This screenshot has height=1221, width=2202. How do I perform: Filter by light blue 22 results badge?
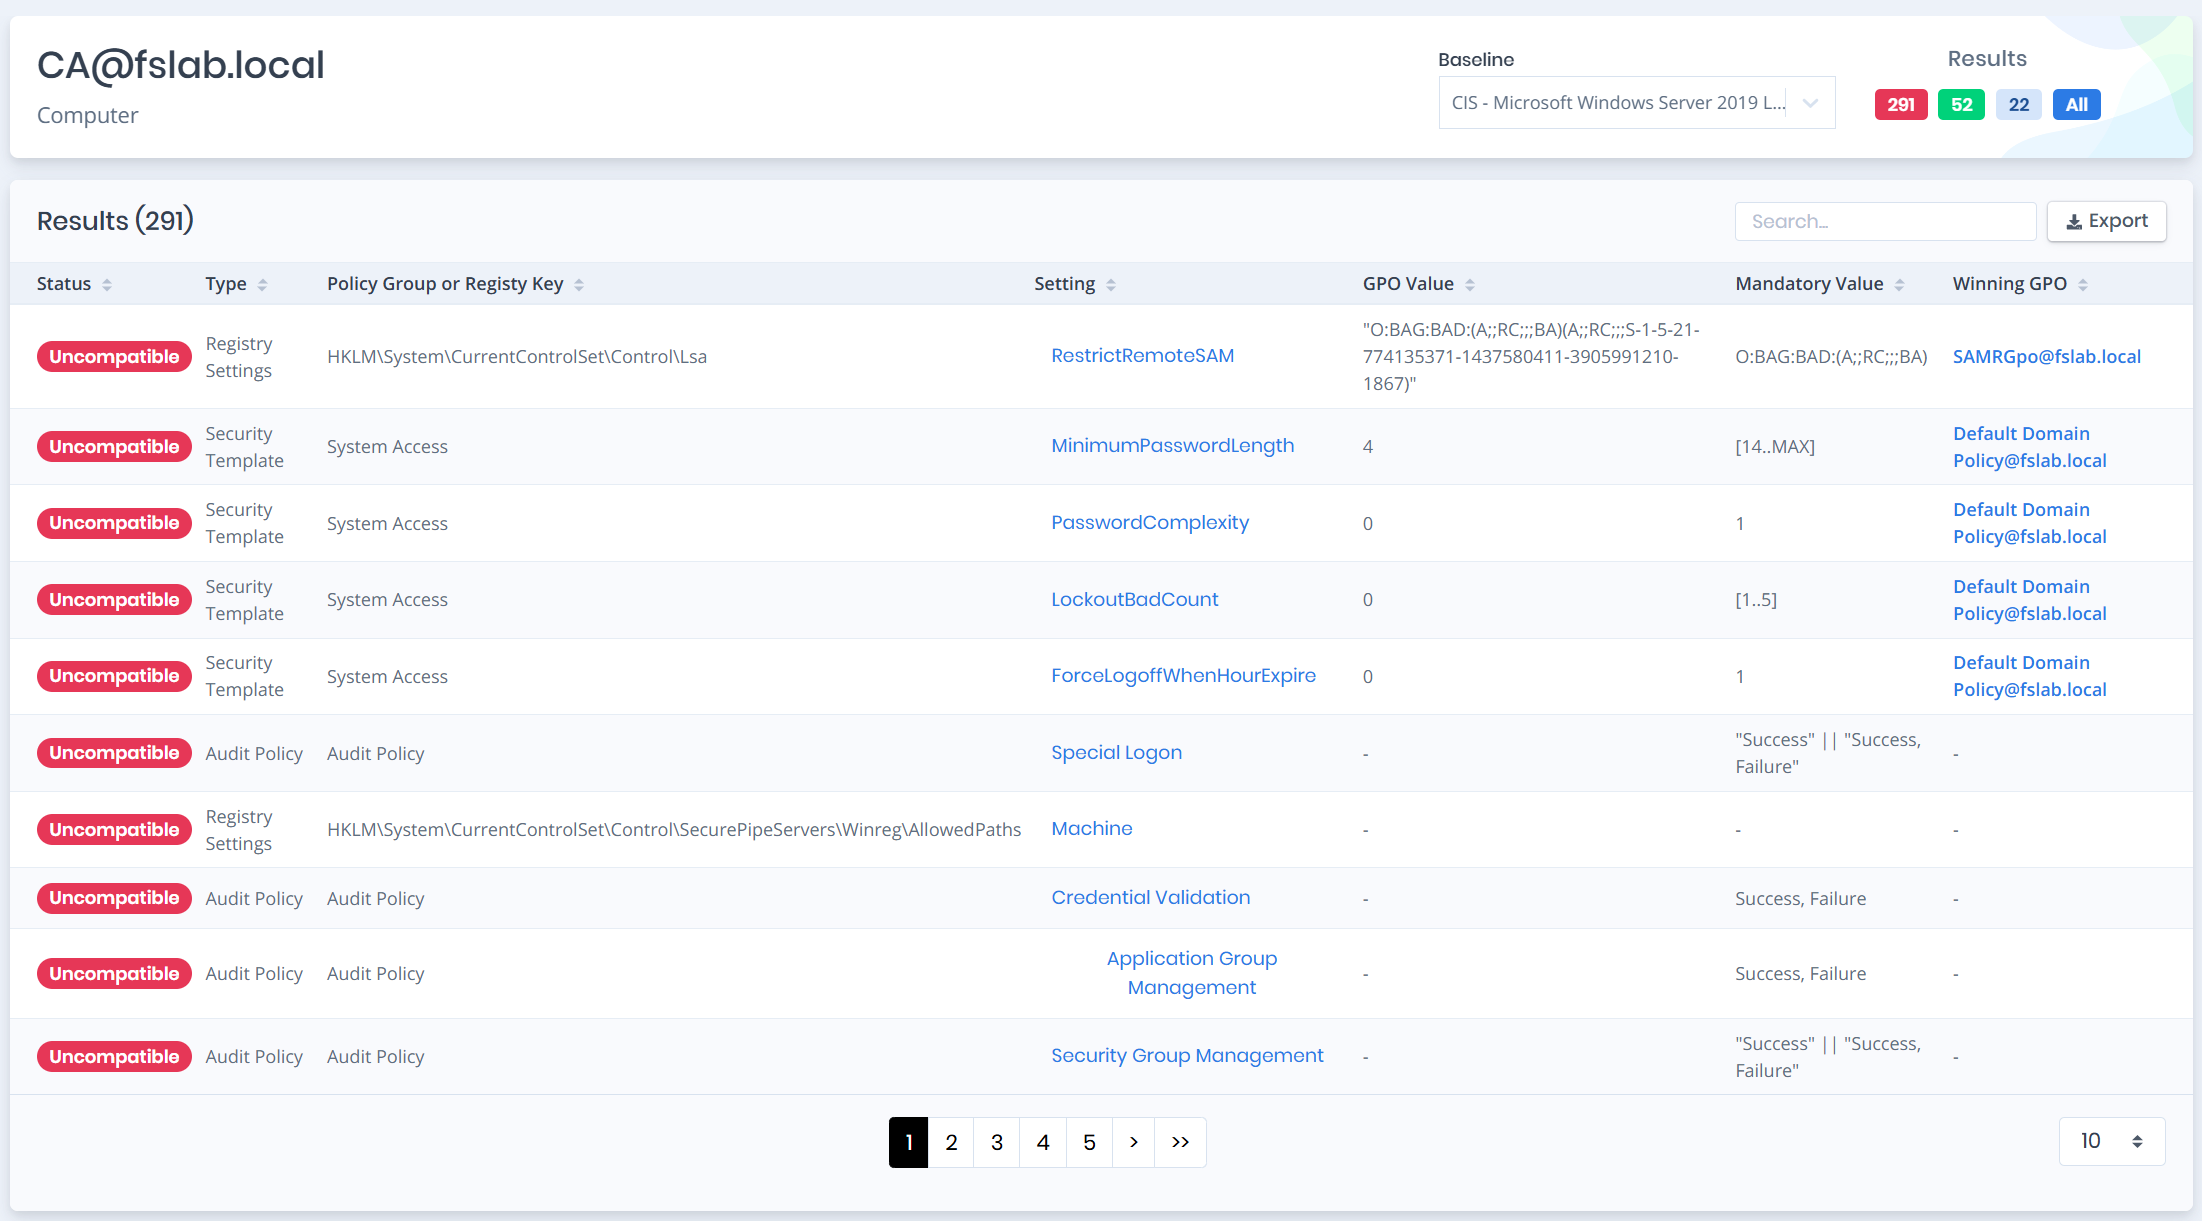[x=2018, y=105]
